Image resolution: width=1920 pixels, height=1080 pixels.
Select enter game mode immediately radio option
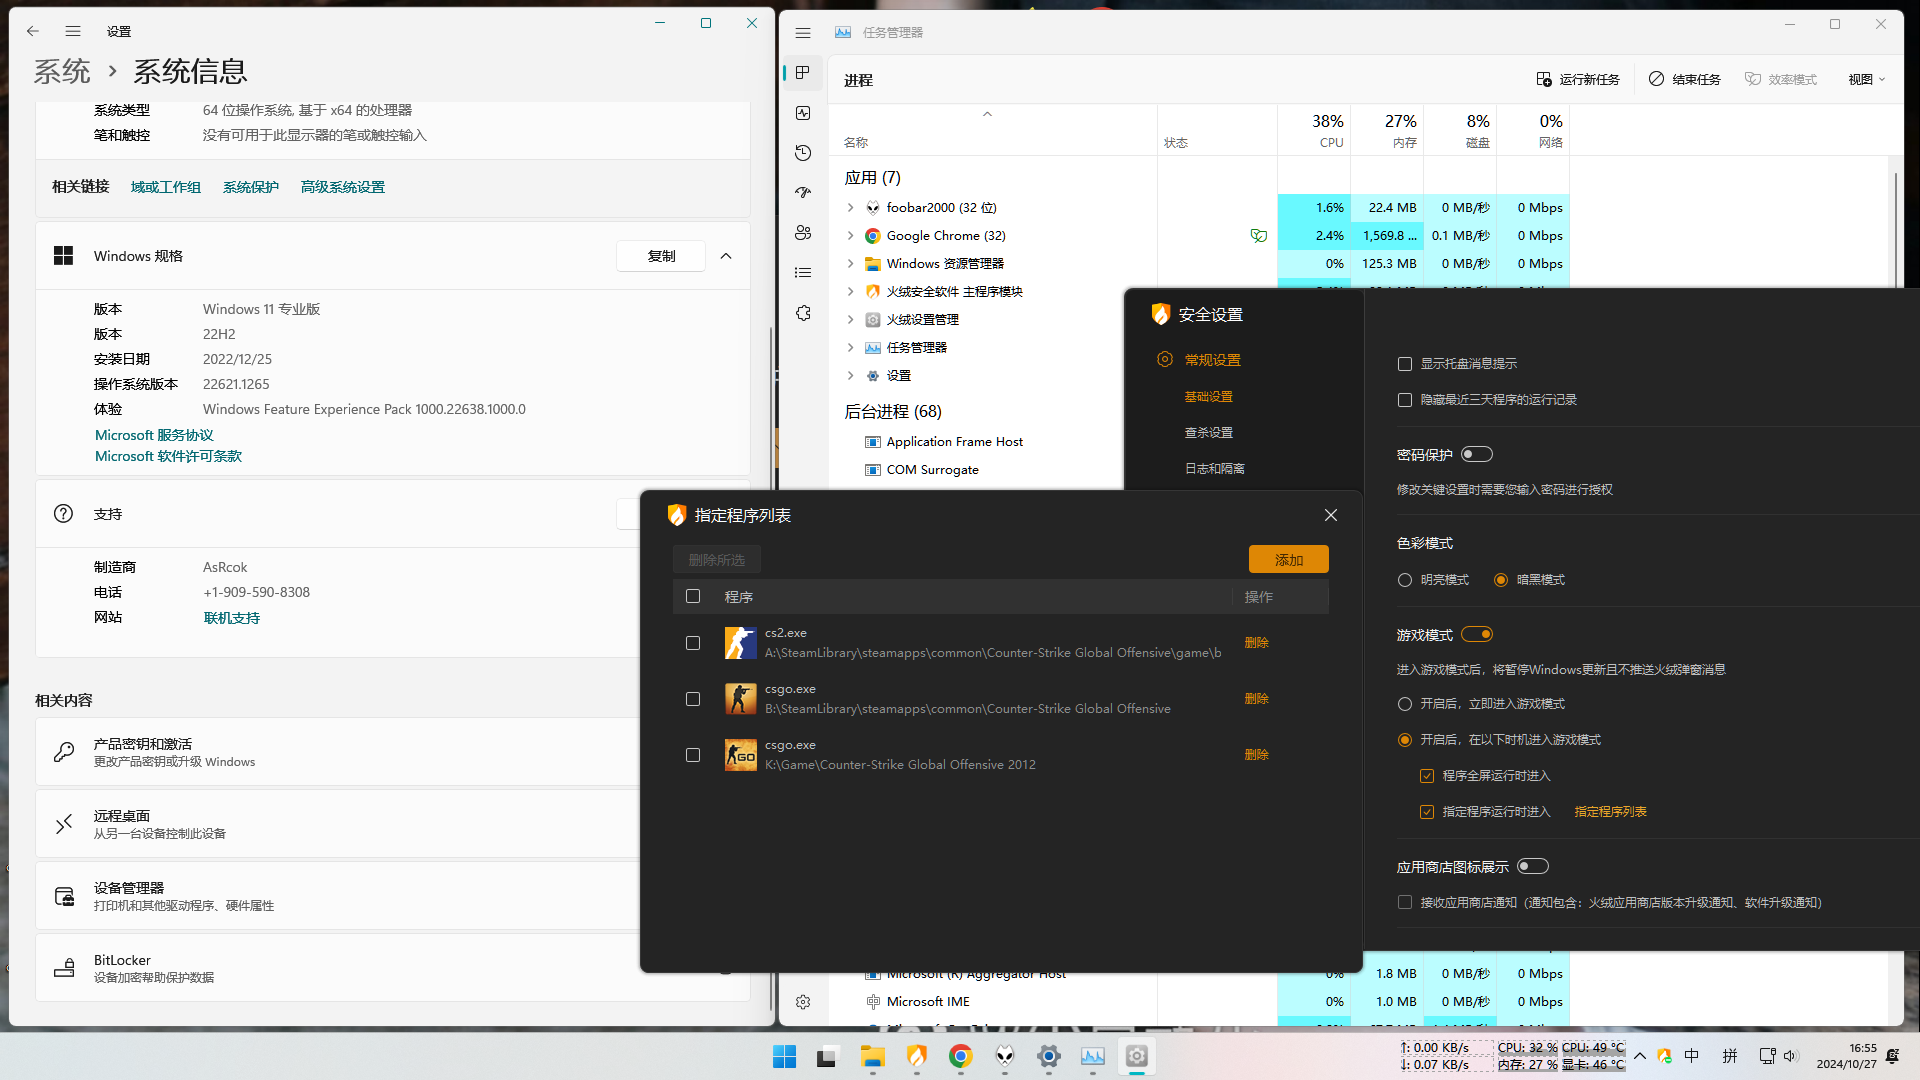point(1405,704)
